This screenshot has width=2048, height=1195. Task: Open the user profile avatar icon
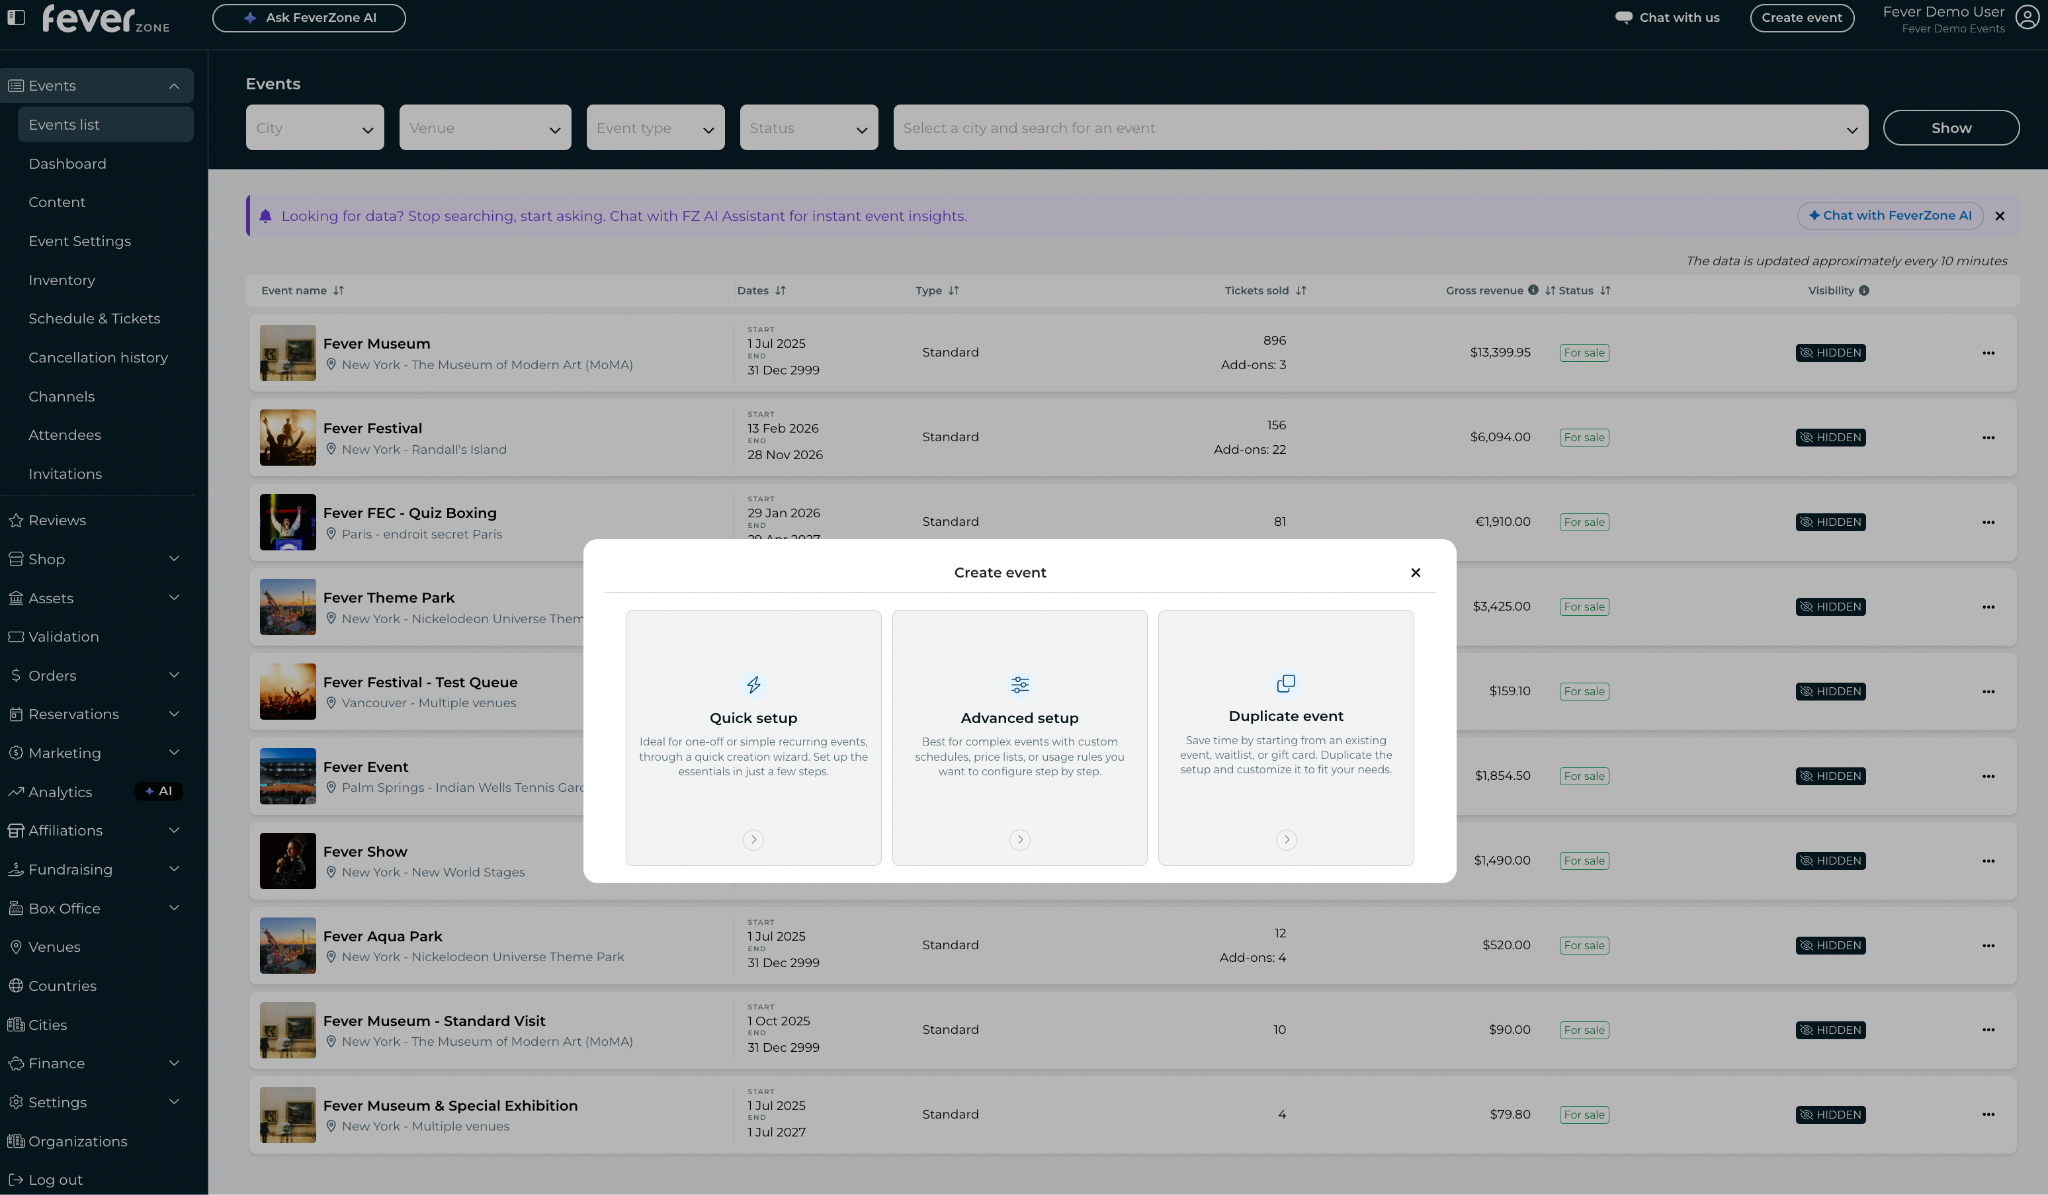click(2027, 18)
